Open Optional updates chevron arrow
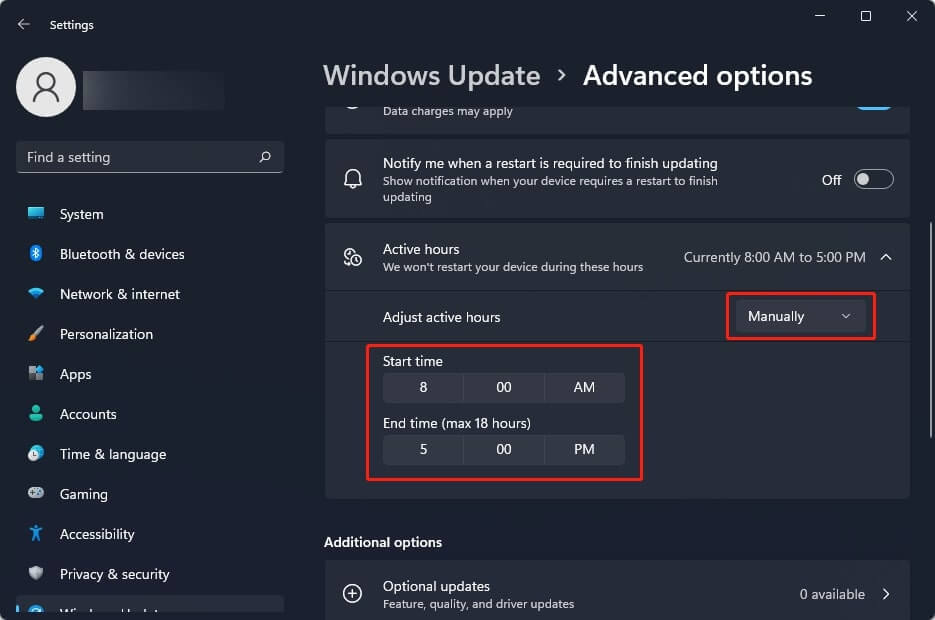The image size is (935, 620). 886,594
